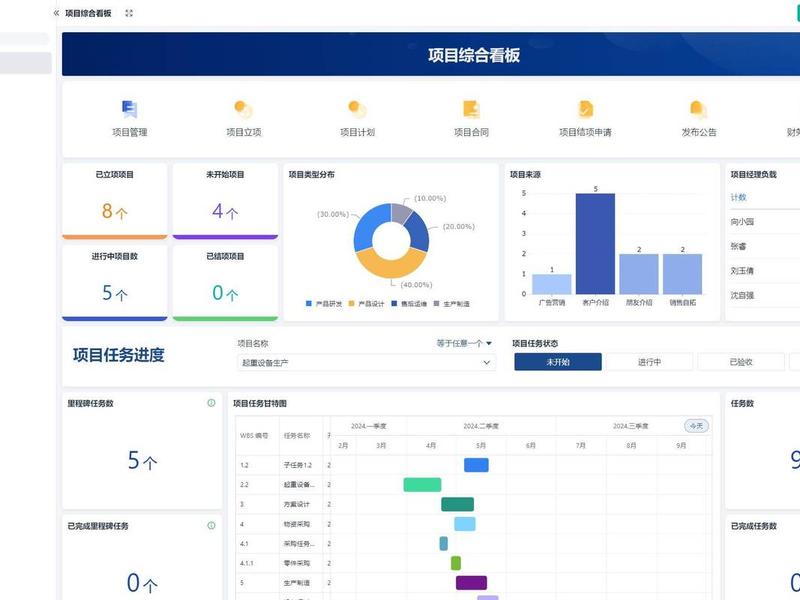Click the fullscreen icon beside 项目综合看板 tab

click(129, 13)
